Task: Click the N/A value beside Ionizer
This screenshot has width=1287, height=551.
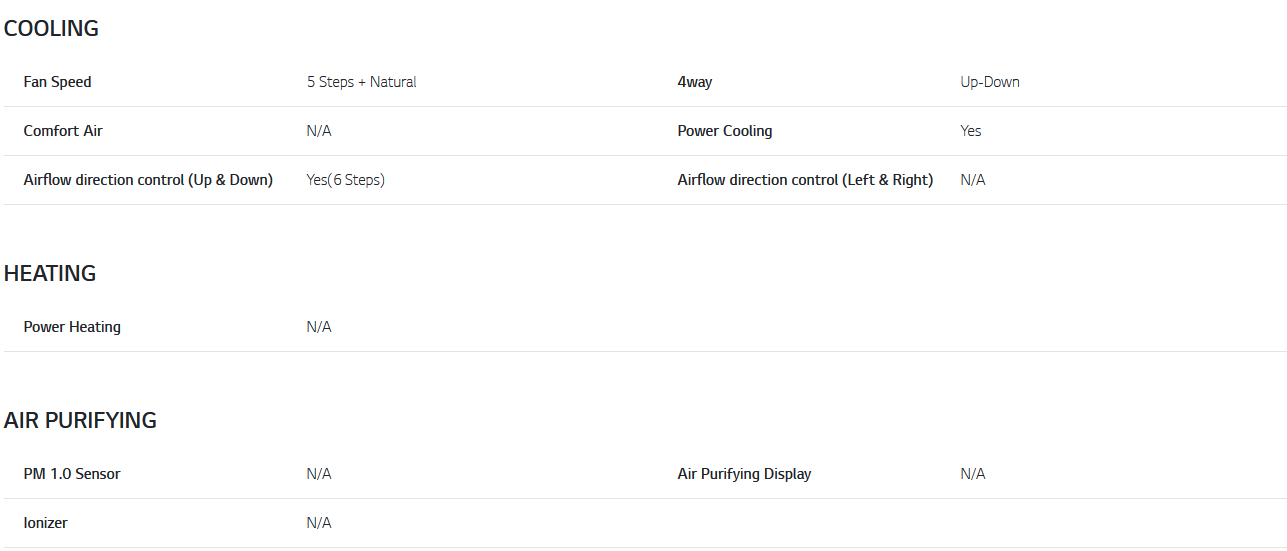Action: (319, 523)
